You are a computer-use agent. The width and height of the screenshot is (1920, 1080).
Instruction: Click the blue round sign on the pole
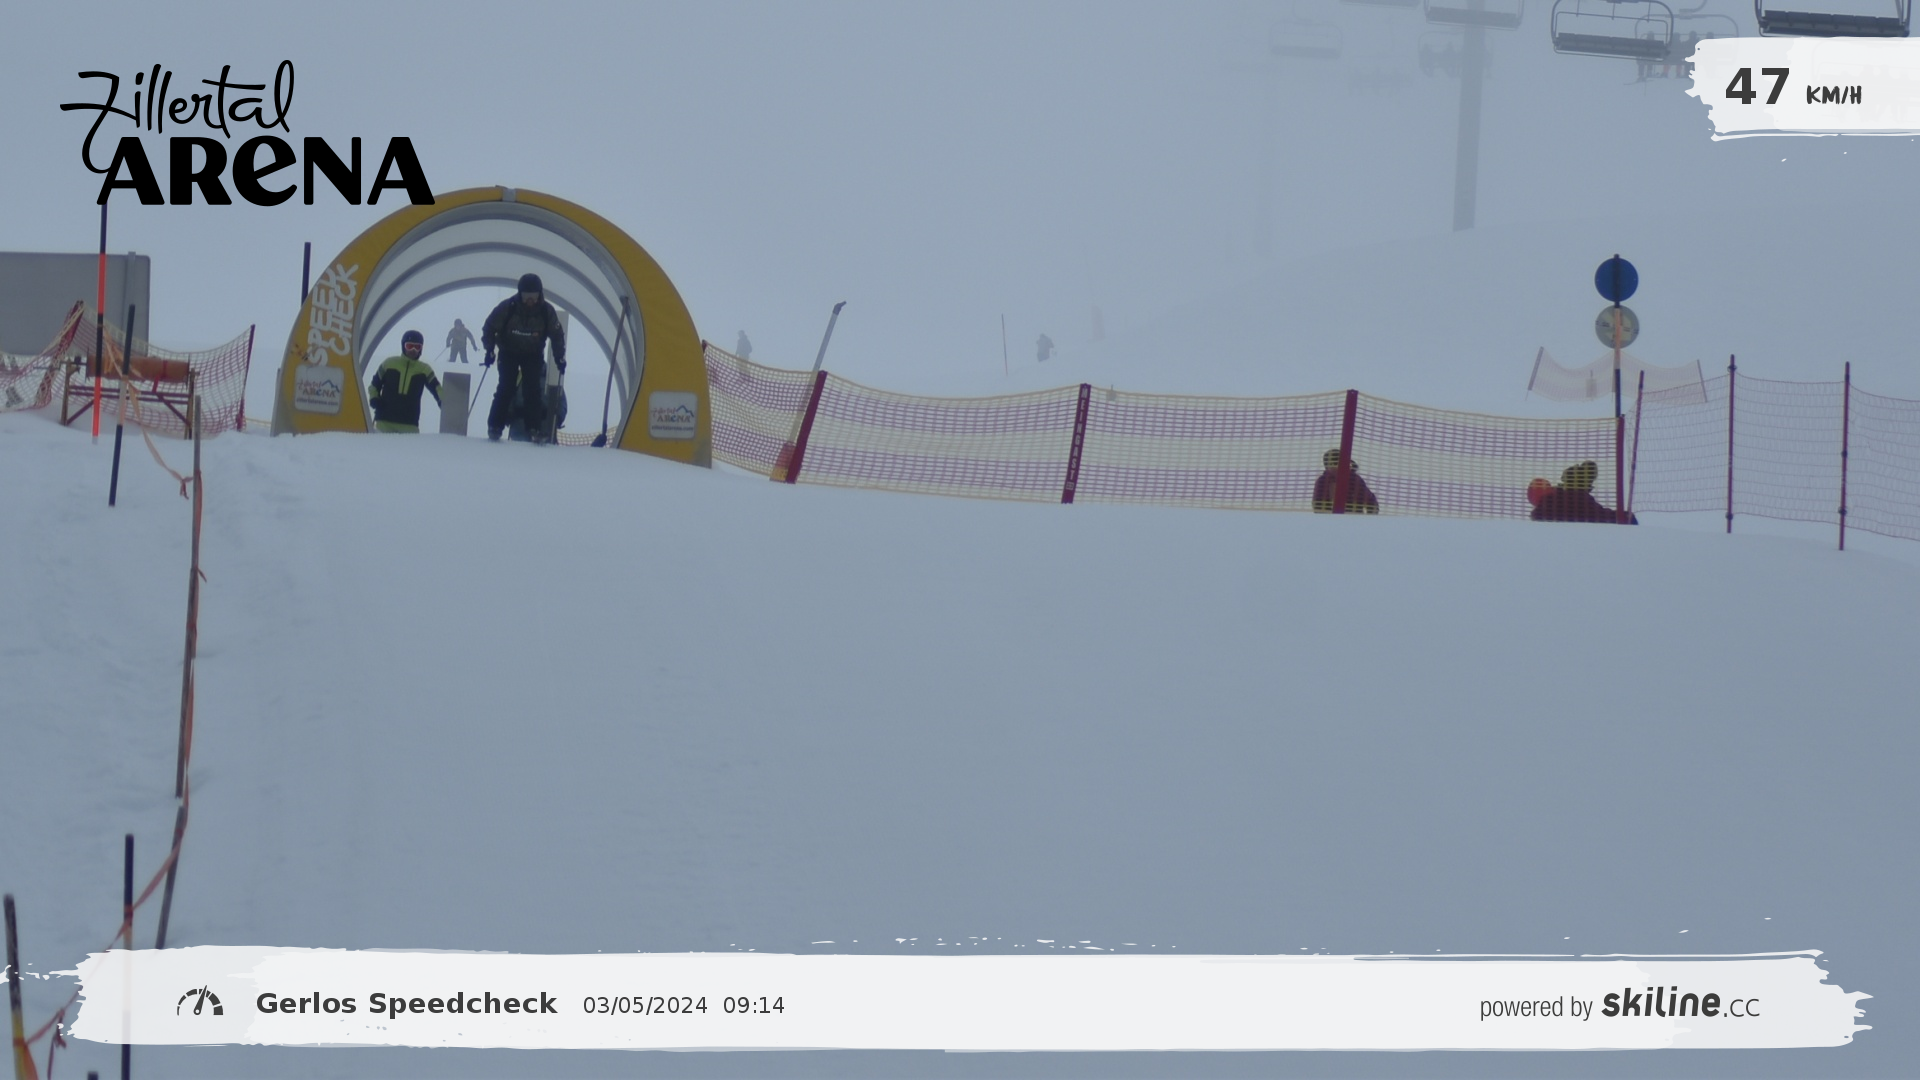1616,280
